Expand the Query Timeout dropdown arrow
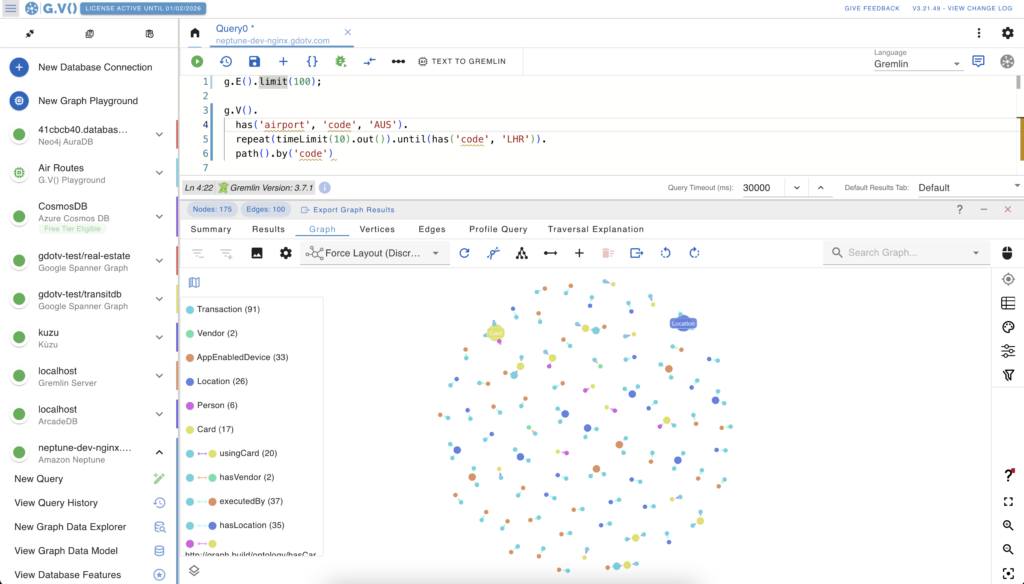The image size is (1024, 584). tap(797, 187)
